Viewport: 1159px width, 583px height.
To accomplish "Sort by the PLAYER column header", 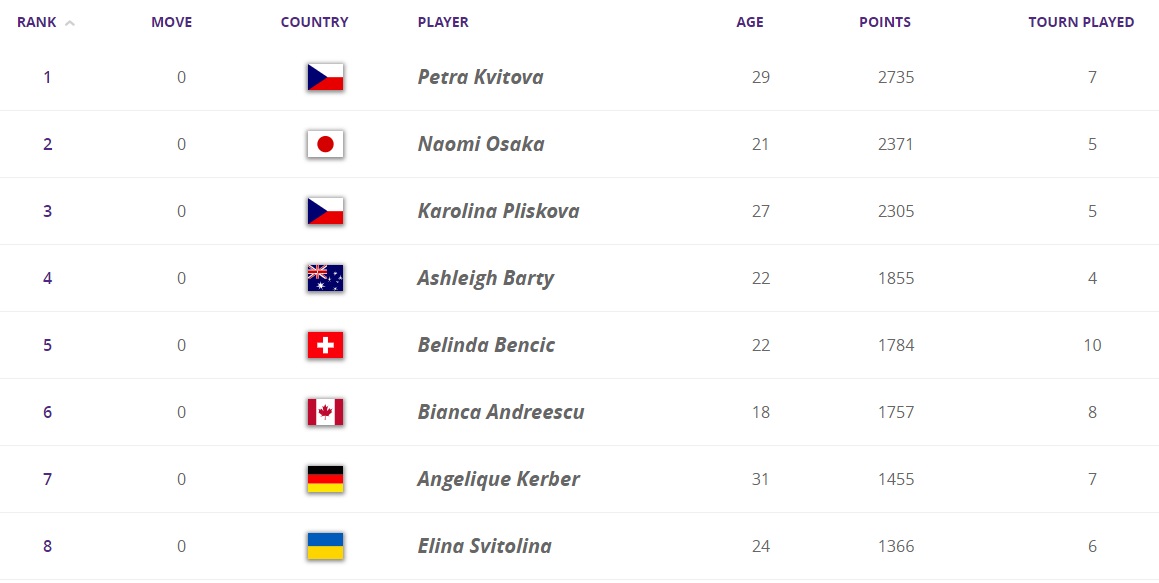I will point(443,22).
